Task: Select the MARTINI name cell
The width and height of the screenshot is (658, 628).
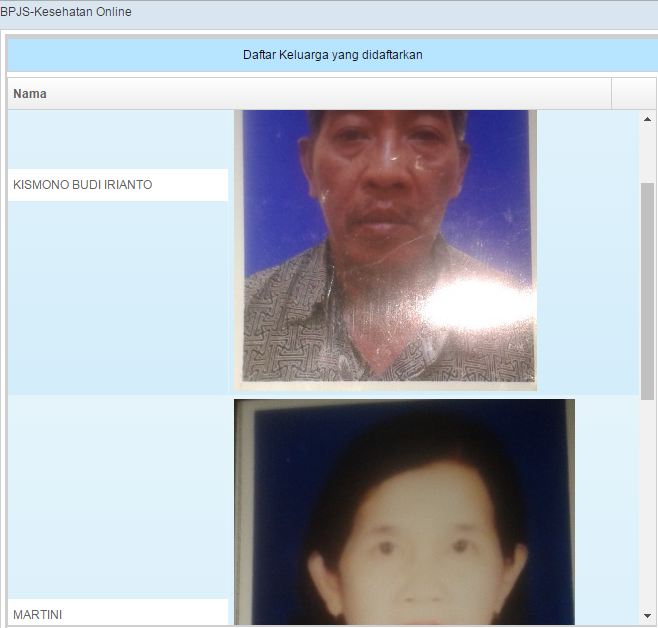Action: (118, 612)
